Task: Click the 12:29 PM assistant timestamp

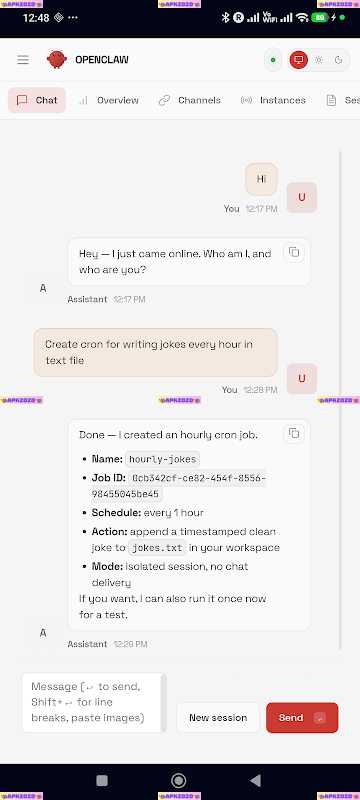Action: point(130,644)
